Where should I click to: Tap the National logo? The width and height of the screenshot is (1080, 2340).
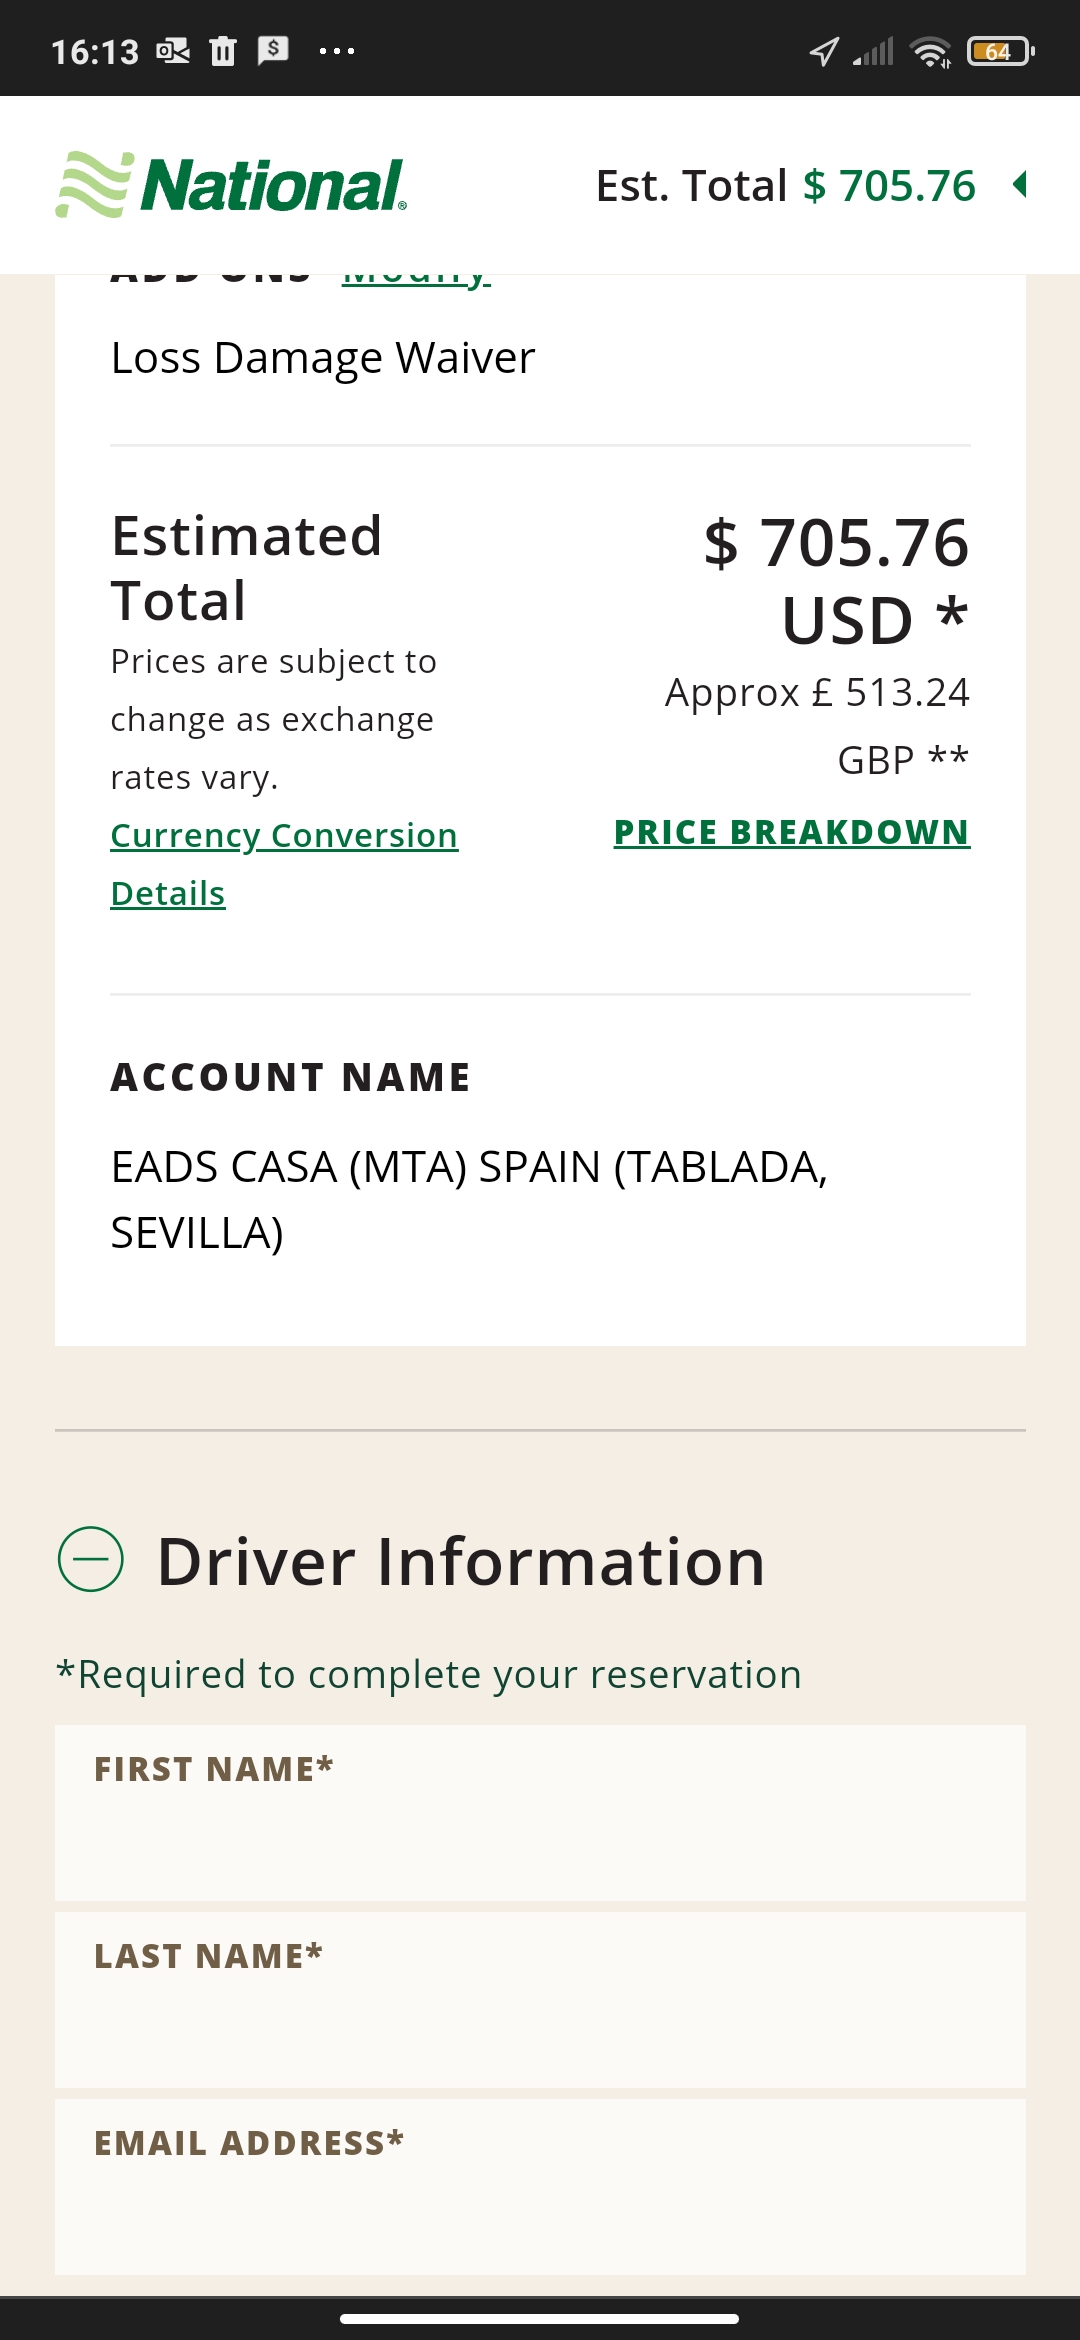tap(231, 185)
